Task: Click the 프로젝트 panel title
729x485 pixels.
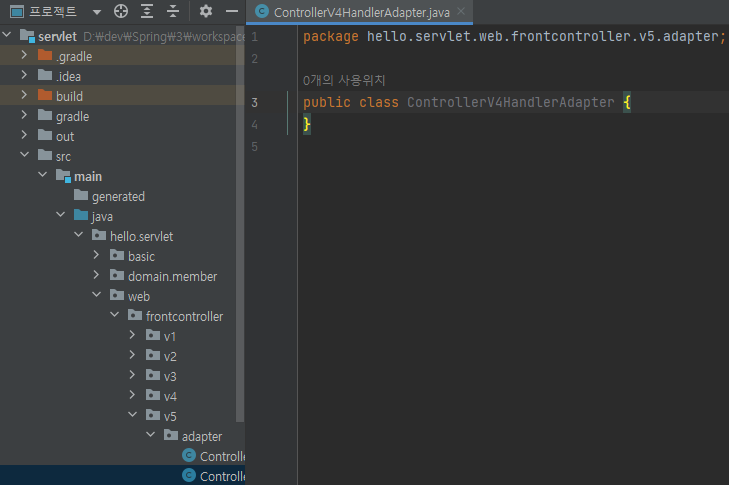Action: click(53, 12)
